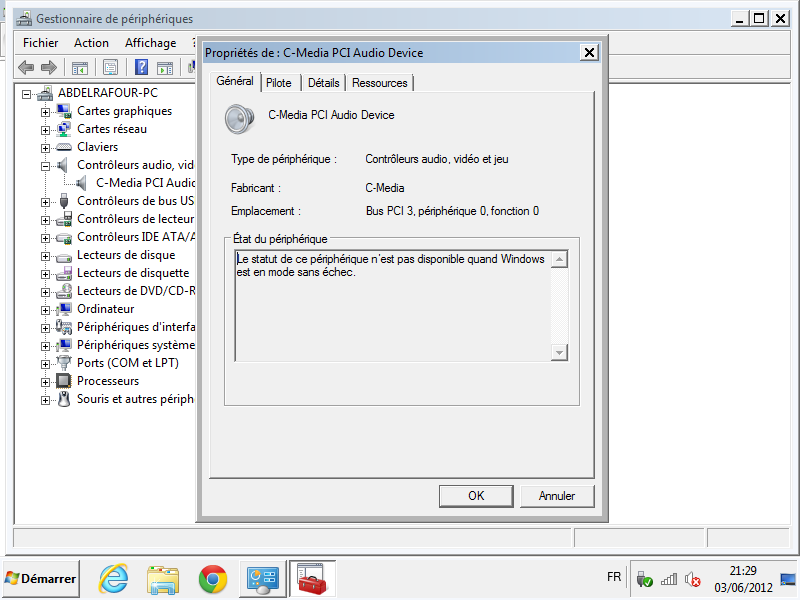Click the Lecteurs de DVD/CD-ROM disc icon
This screenshot has width=800, height=600.
tap(64, 291)
